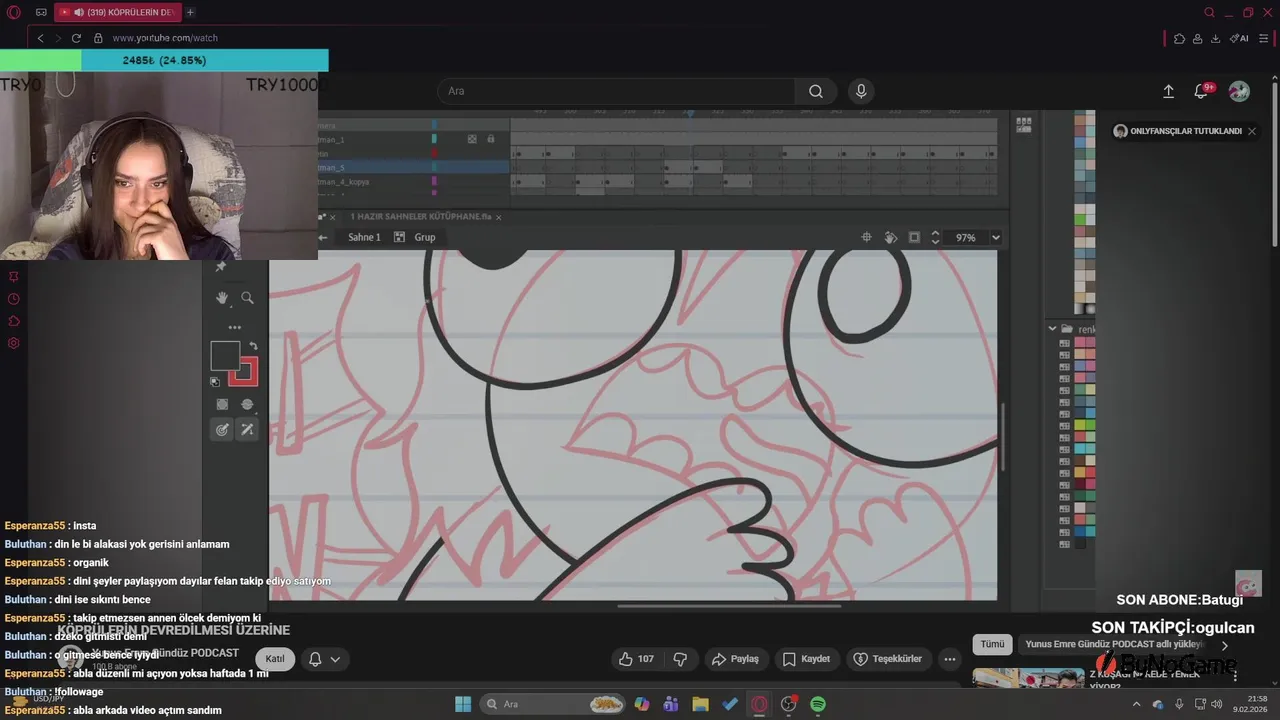This screenshot has height=720, width=1280.
Task: Click the YouTube search magnifier button
Action: (x=816, y=91)
